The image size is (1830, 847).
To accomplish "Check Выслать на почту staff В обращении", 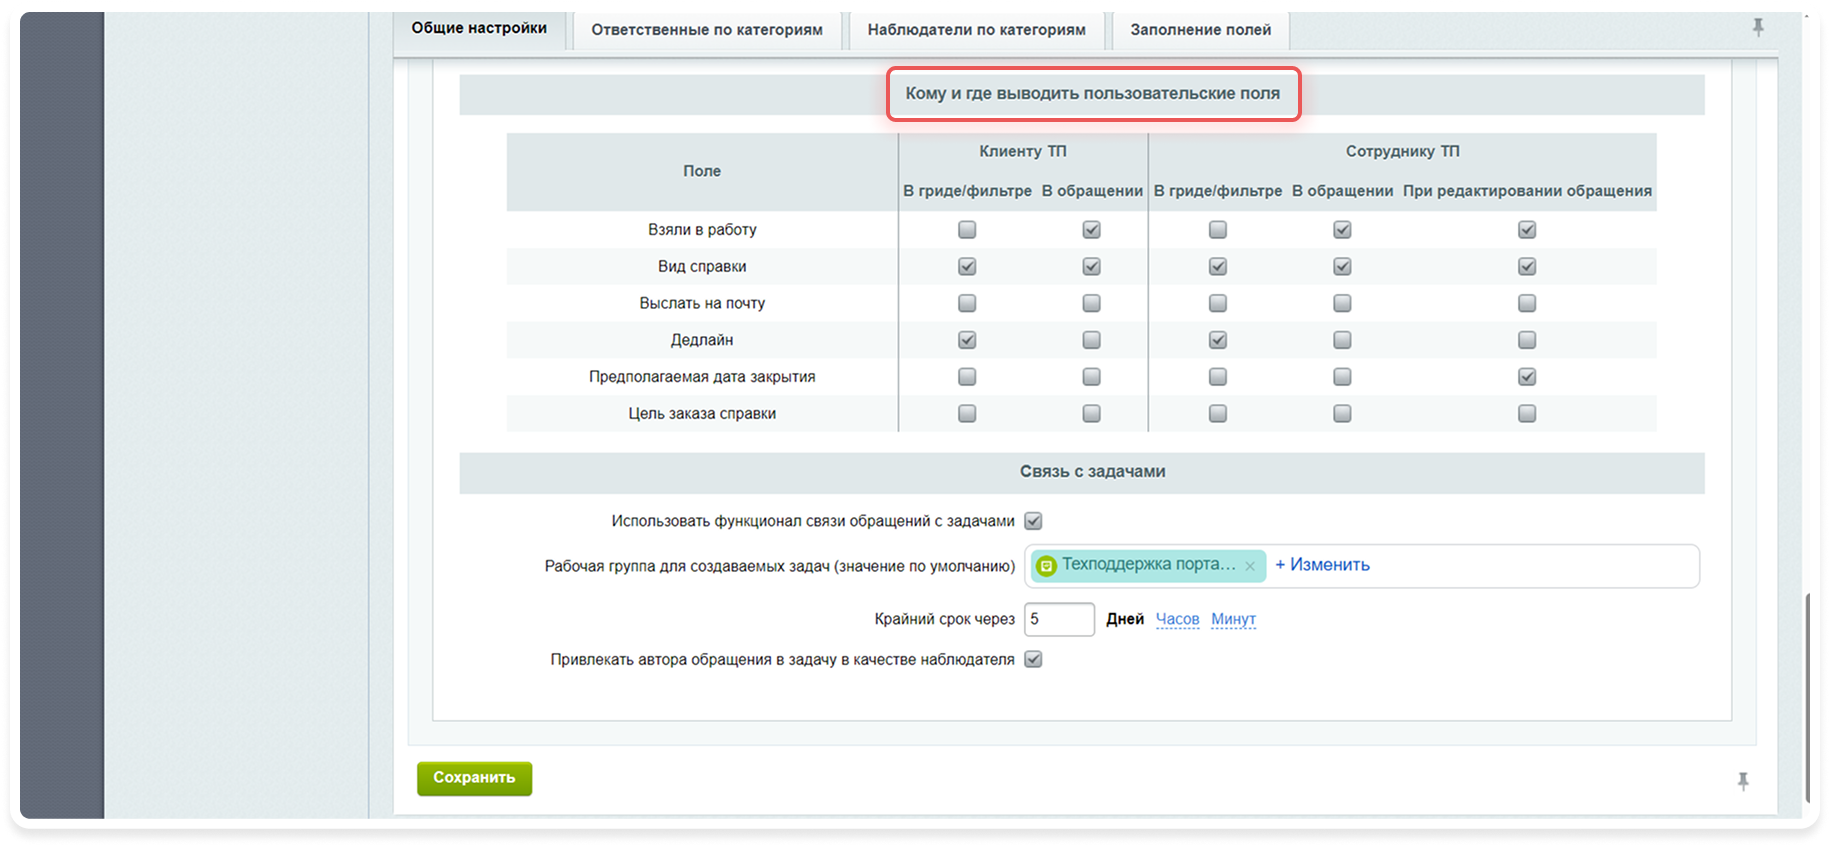I will (x=1342, y=303).
